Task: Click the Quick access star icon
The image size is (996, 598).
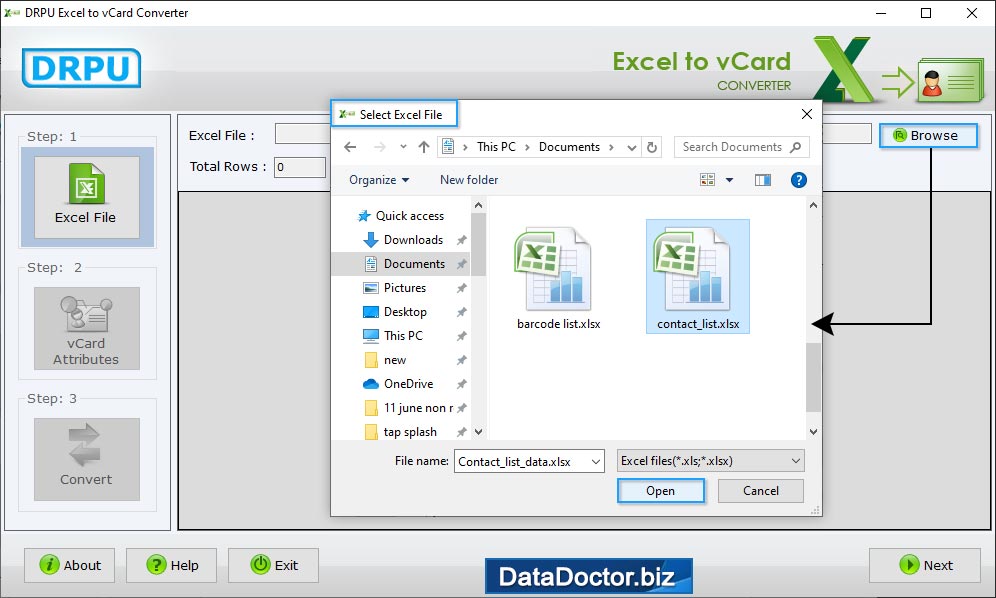Action: 364,216
